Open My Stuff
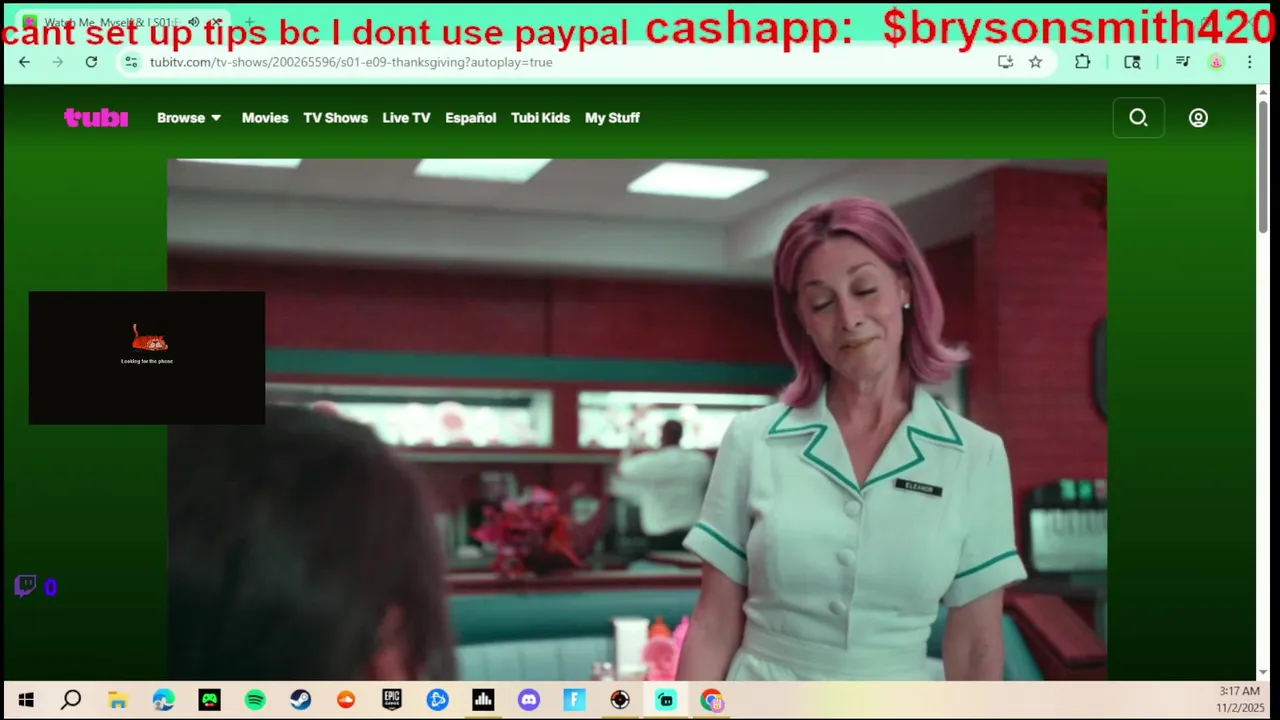The height and width of the screenshot is (720, 1280). tap(612, 118)
